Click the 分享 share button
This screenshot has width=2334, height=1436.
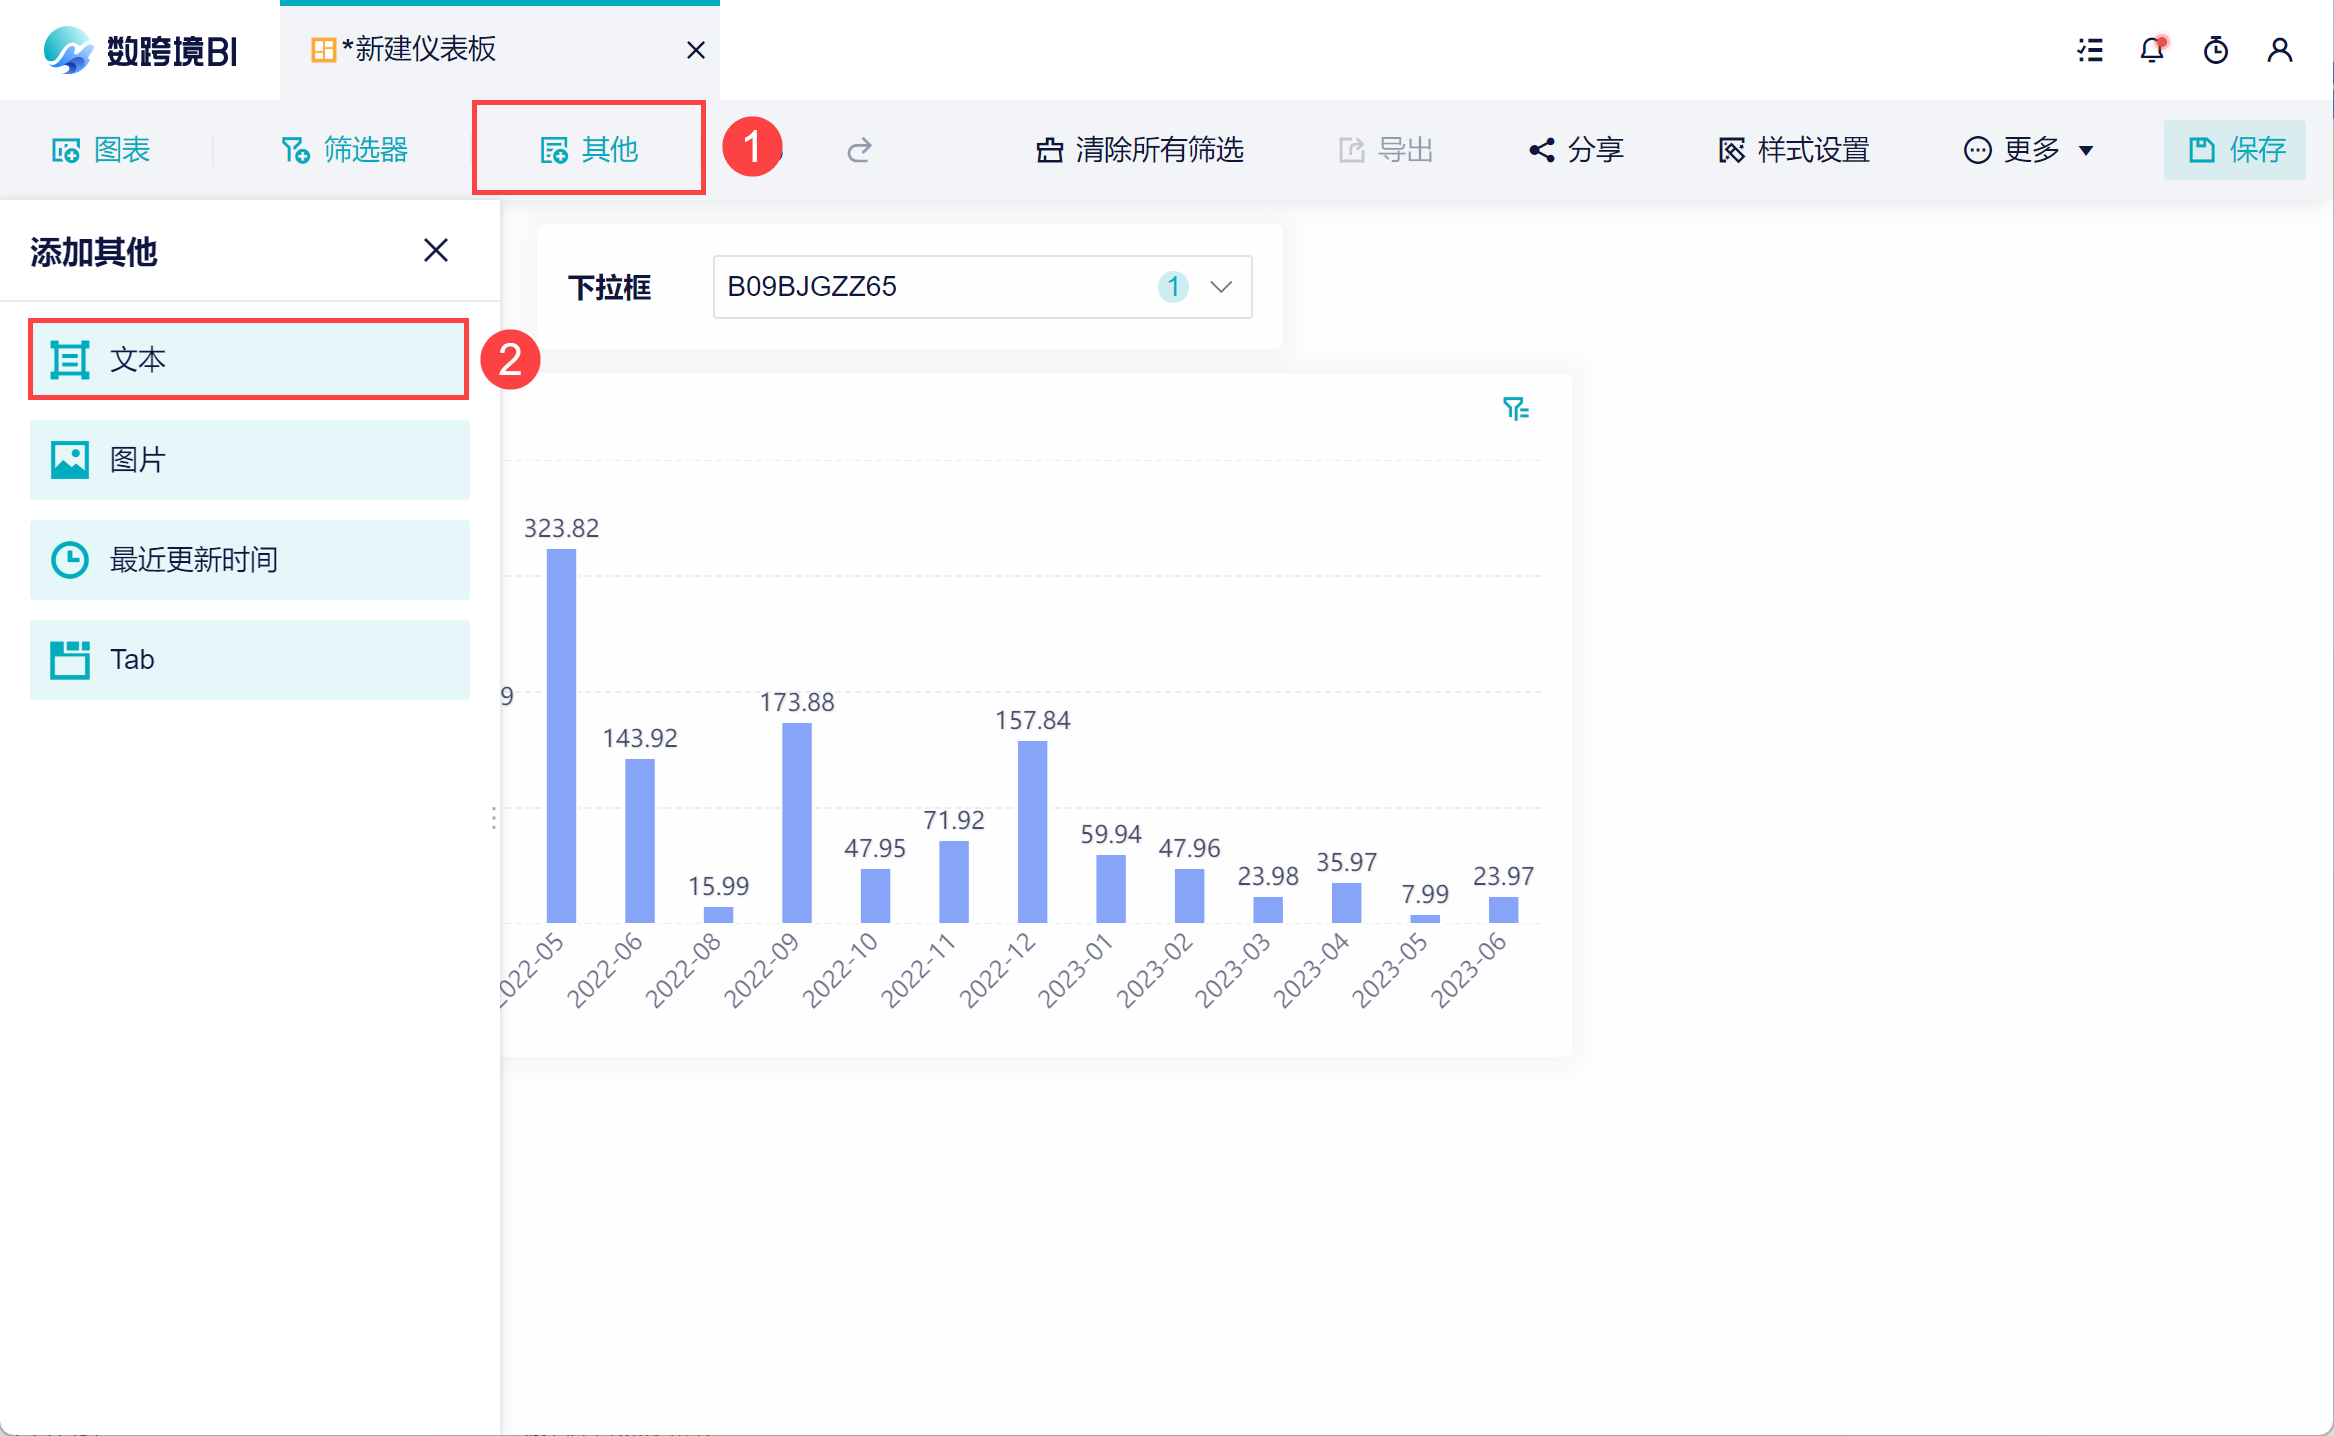point(1576,150)
